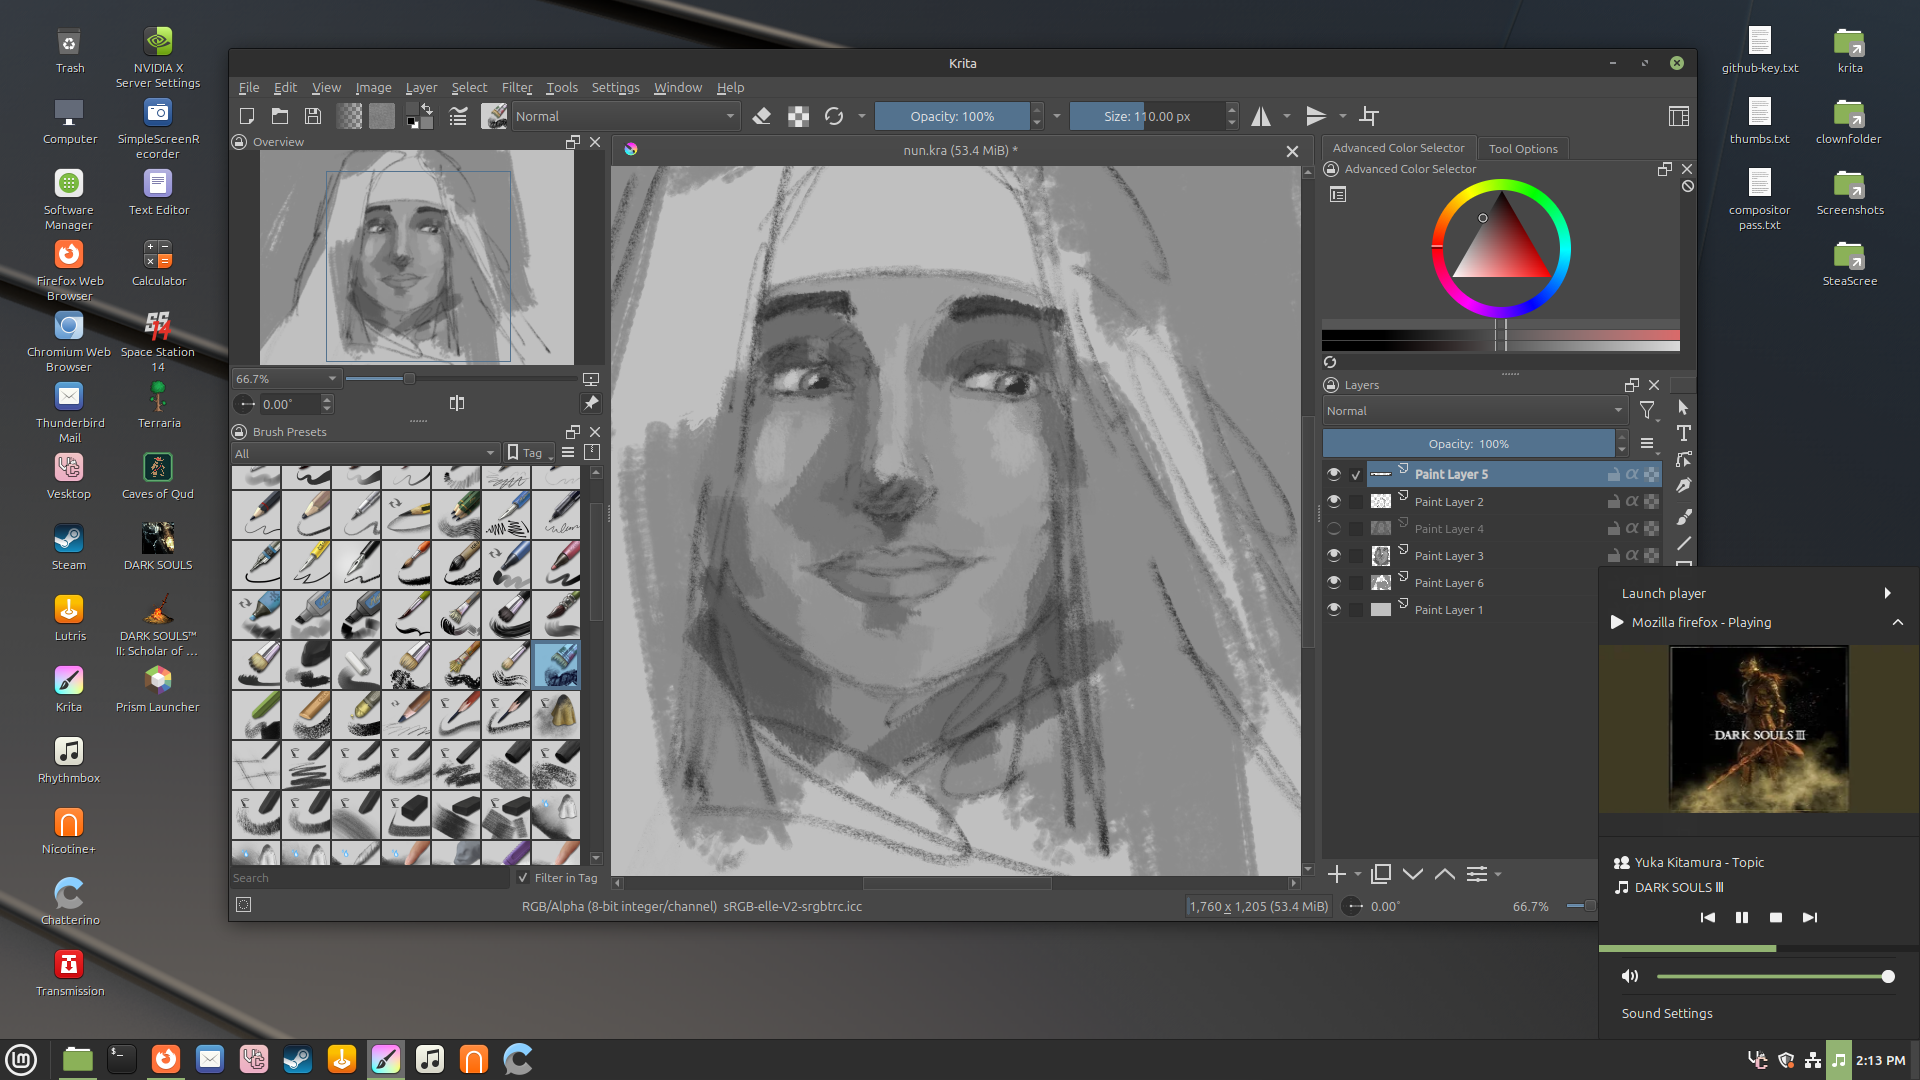Image resolution: width=1920 pixels, height=1080 pixels.
Task: Open the Settings menu
Action: tap(615, 87)
